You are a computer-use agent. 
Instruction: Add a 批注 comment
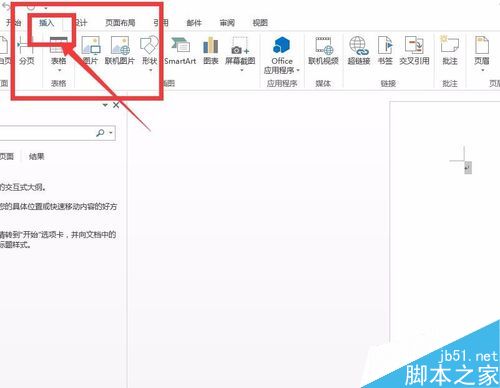point(450,50)
